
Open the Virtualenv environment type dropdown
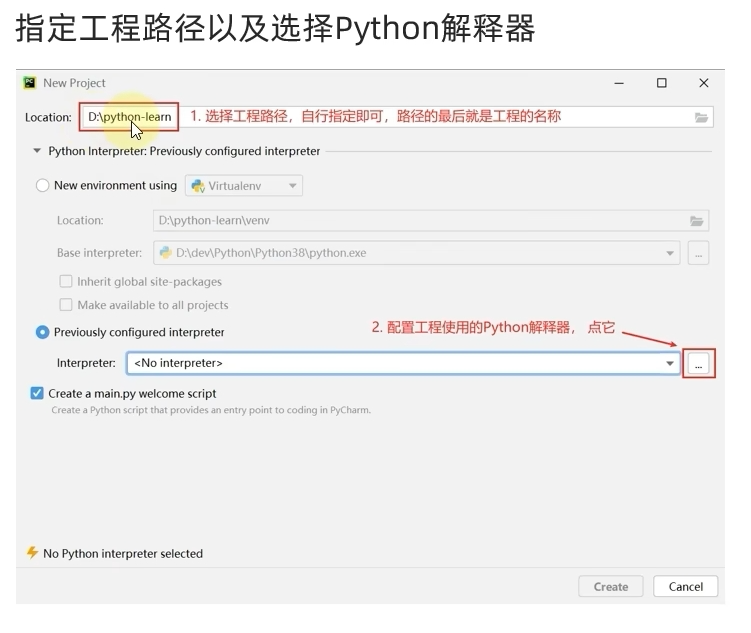click(244, 186)
